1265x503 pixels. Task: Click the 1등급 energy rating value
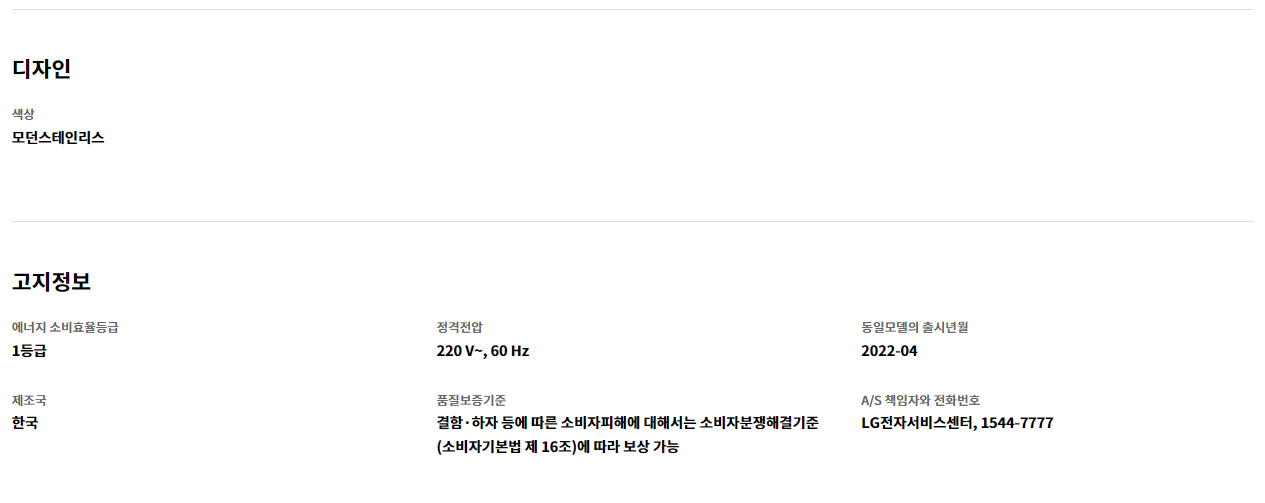[x=29, y=351]
